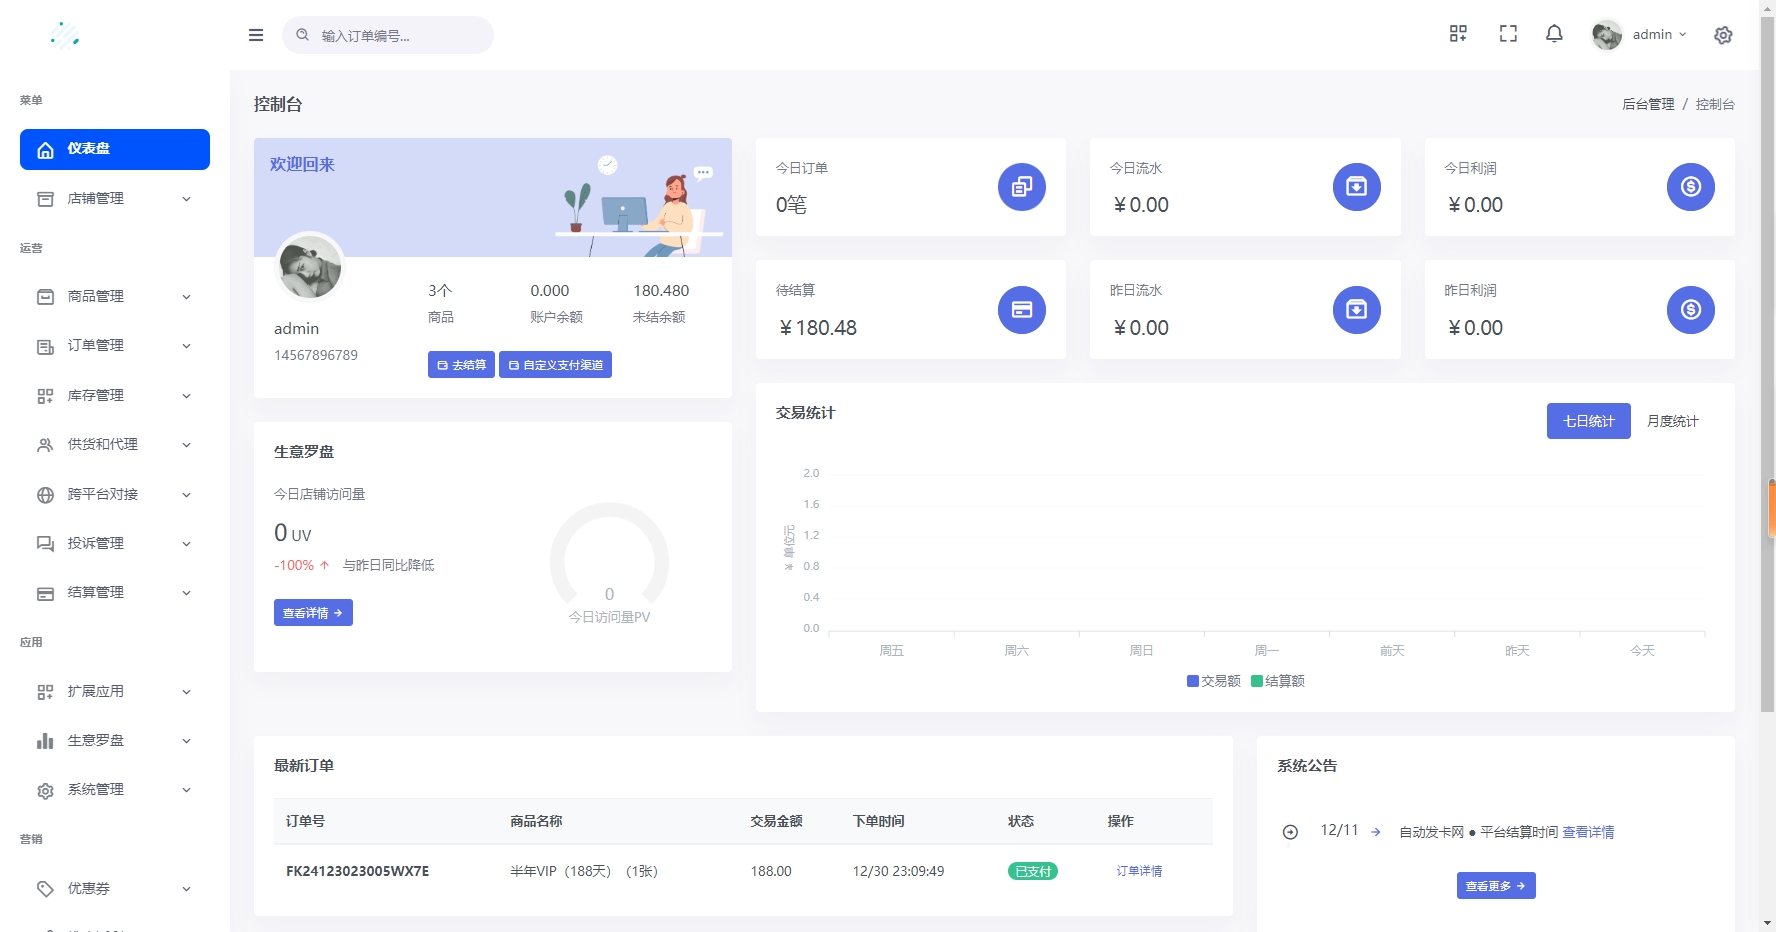Click the 今日利润 dollar icon

click(x=1691, y=187)
